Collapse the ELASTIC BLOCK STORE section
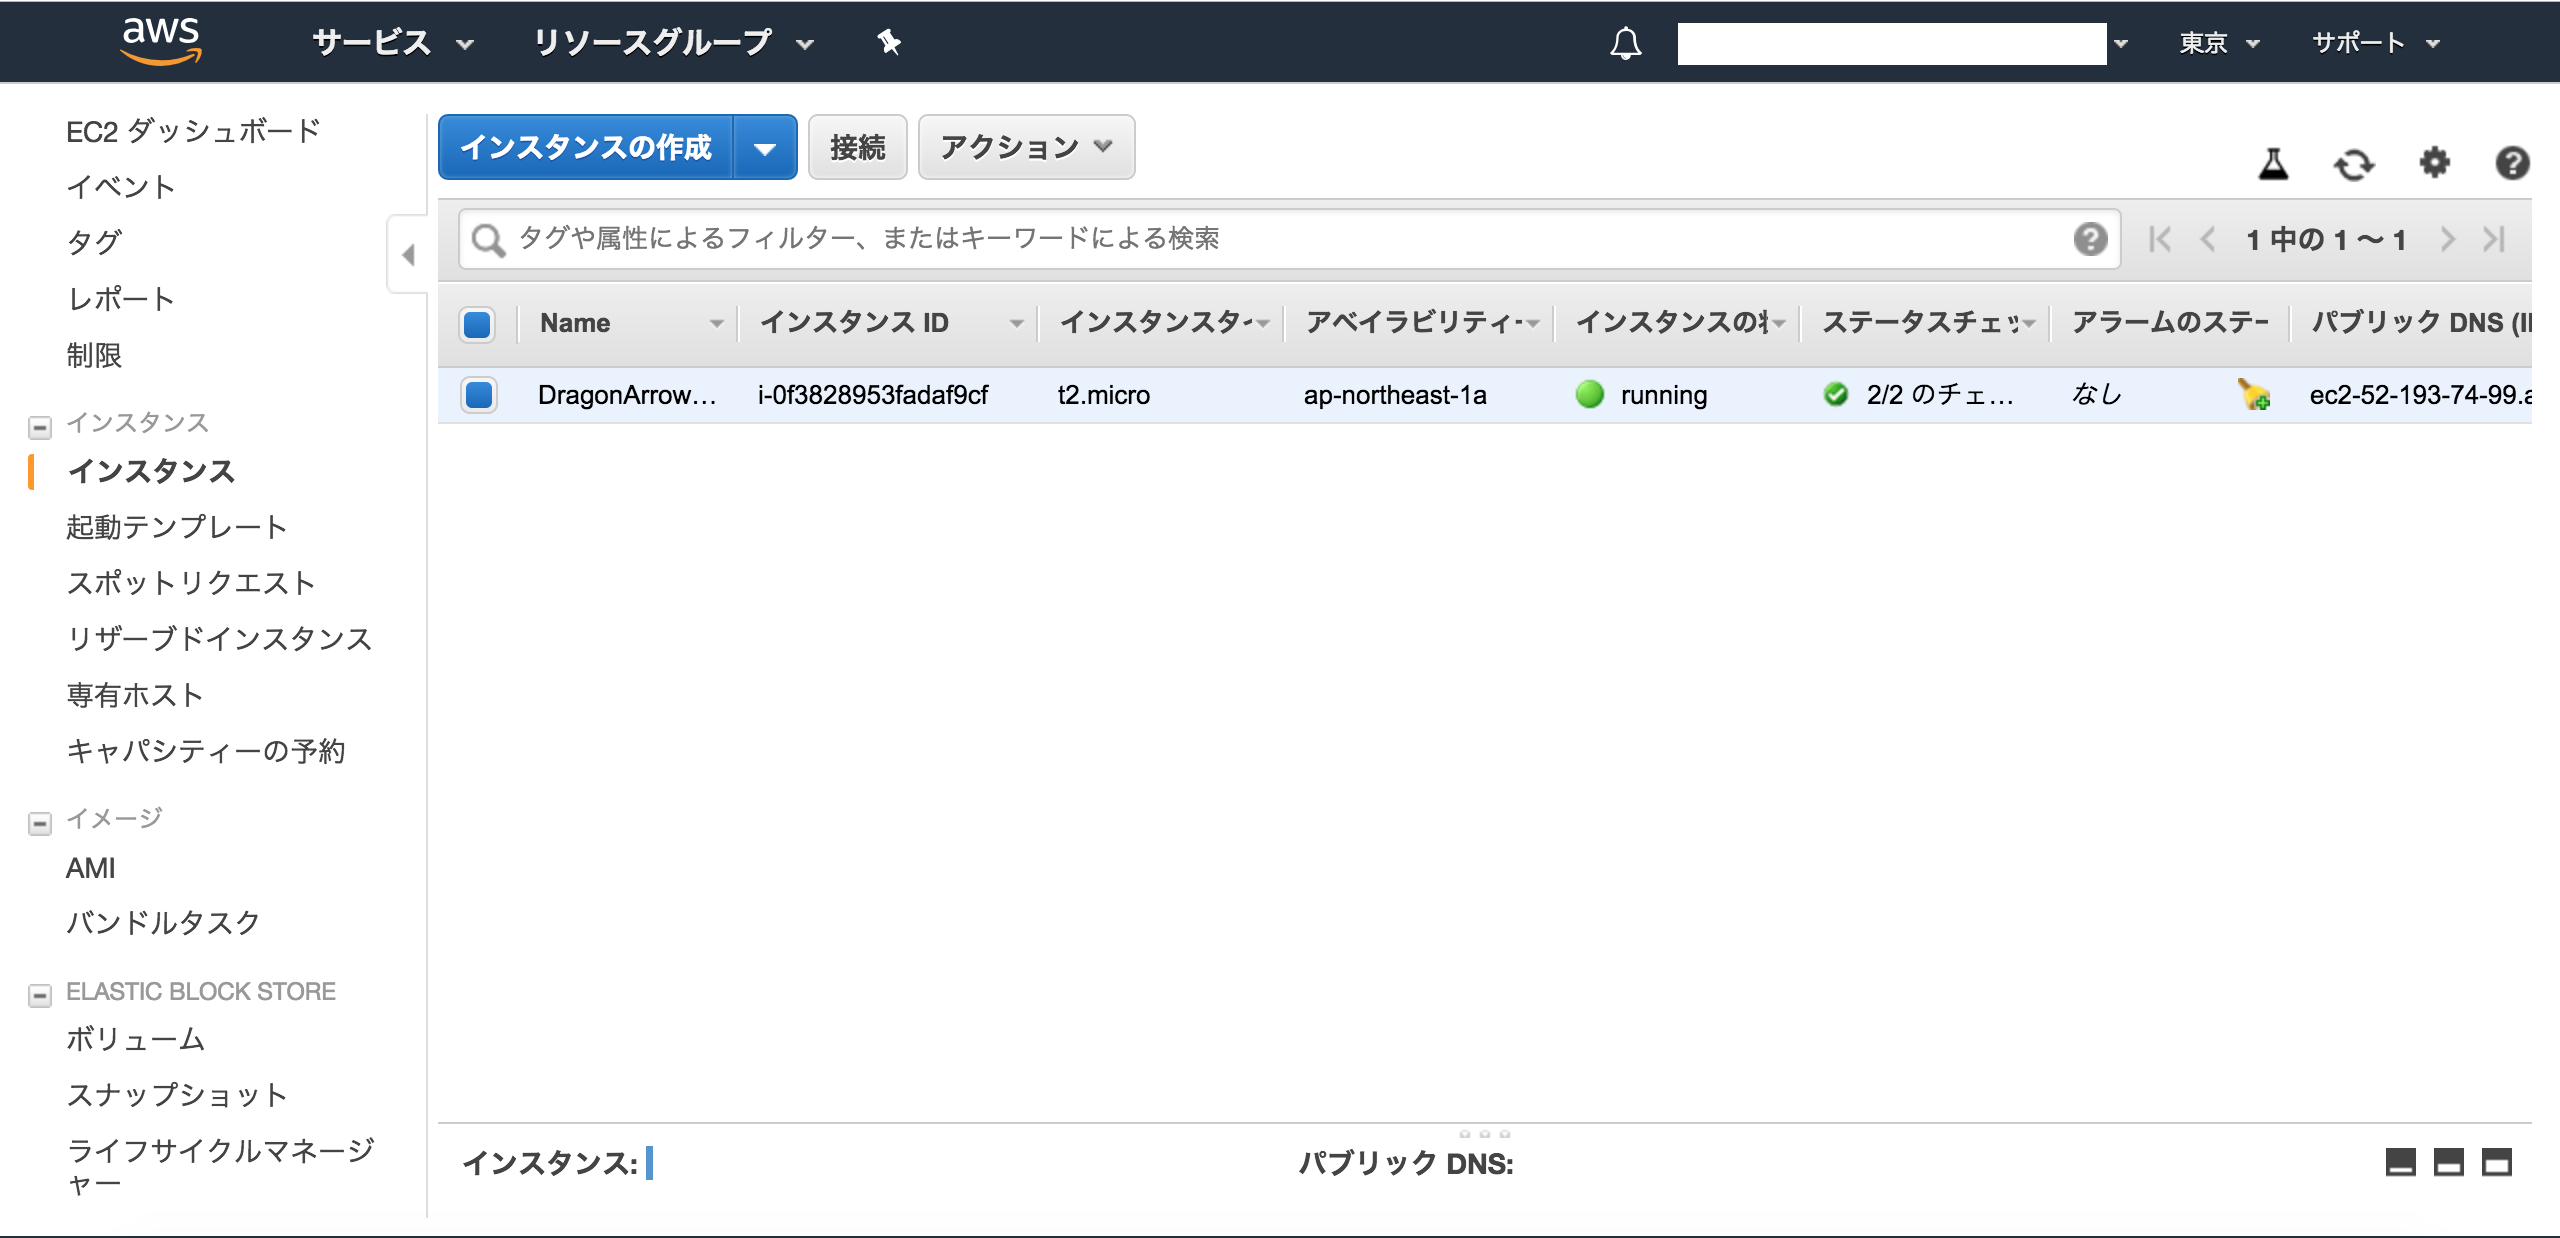Viewport: 2560px width, 1238px height. [40, 995]
